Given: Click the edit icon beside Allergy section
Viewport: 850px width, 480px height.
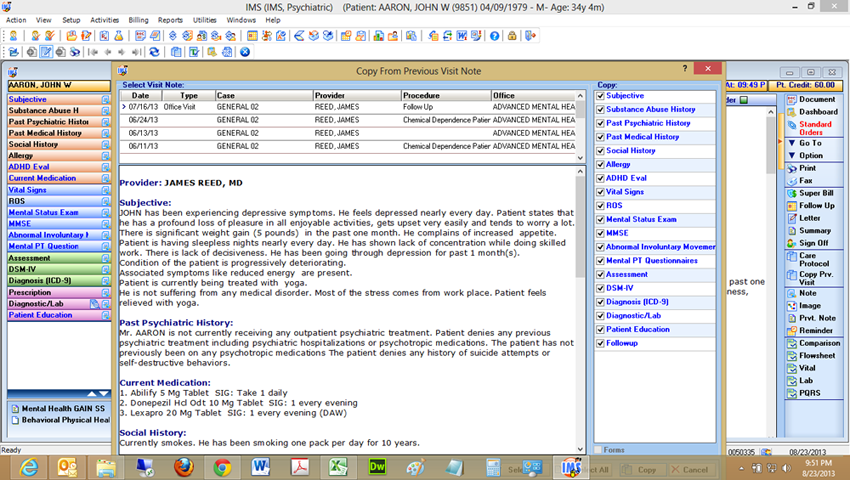Looking at the screenshot, I should pyautogui.click(x=105, y=156).
